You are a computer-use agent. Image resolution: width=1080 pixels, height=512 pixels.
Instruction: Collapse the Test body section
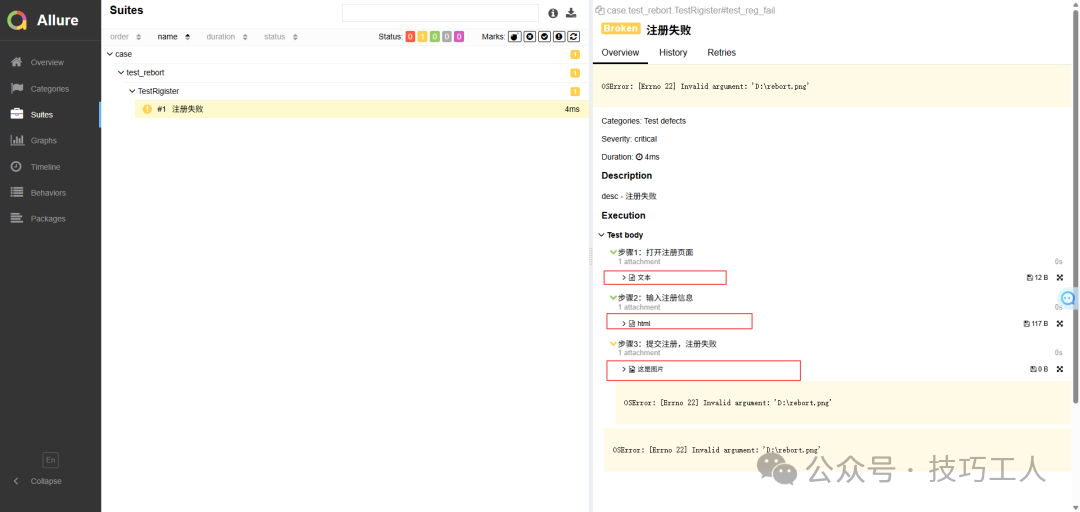pyautogui.click(x=601, y=235)
